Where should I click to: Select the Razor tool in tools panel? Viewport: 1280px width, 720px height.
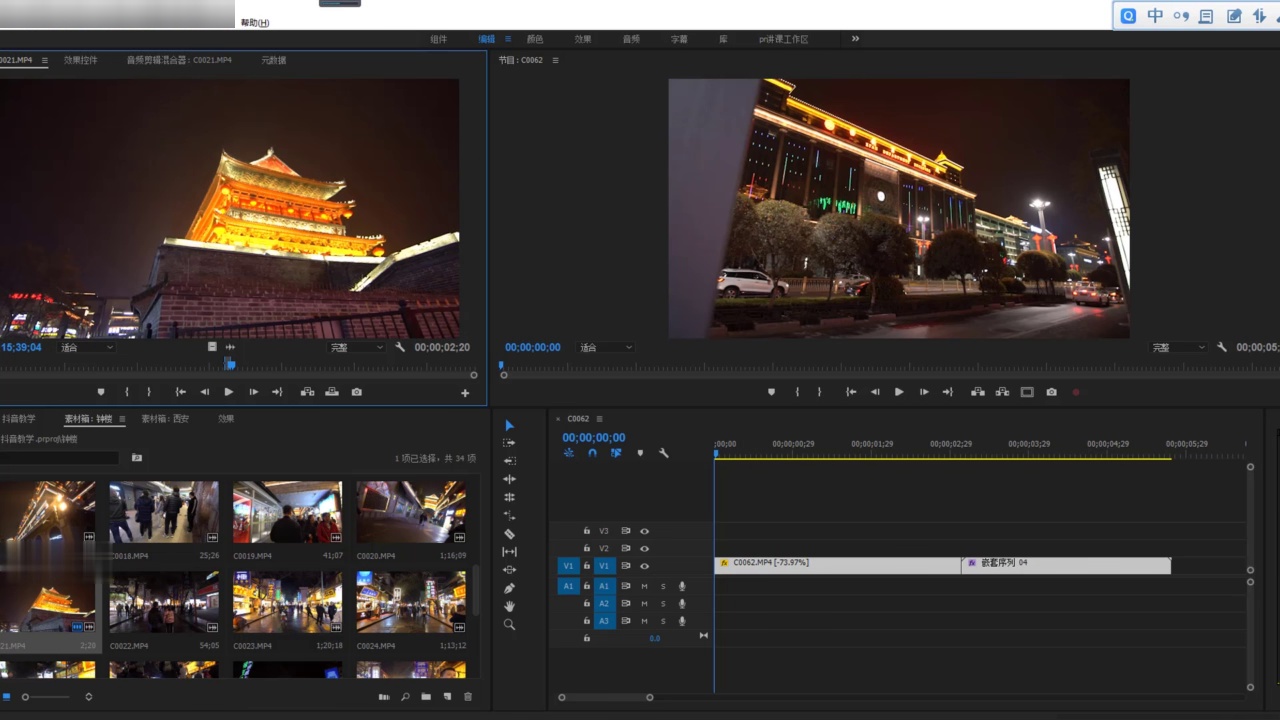click(x=509, y=534)
